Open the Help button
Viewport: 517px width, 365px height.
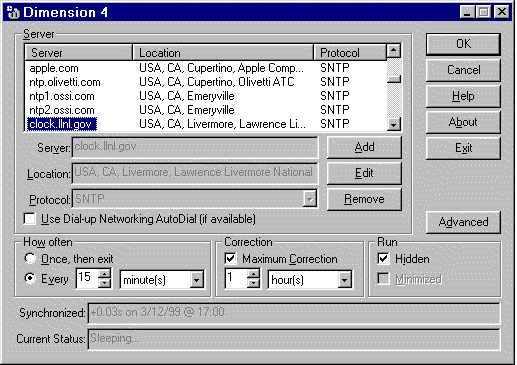(463, 96)
